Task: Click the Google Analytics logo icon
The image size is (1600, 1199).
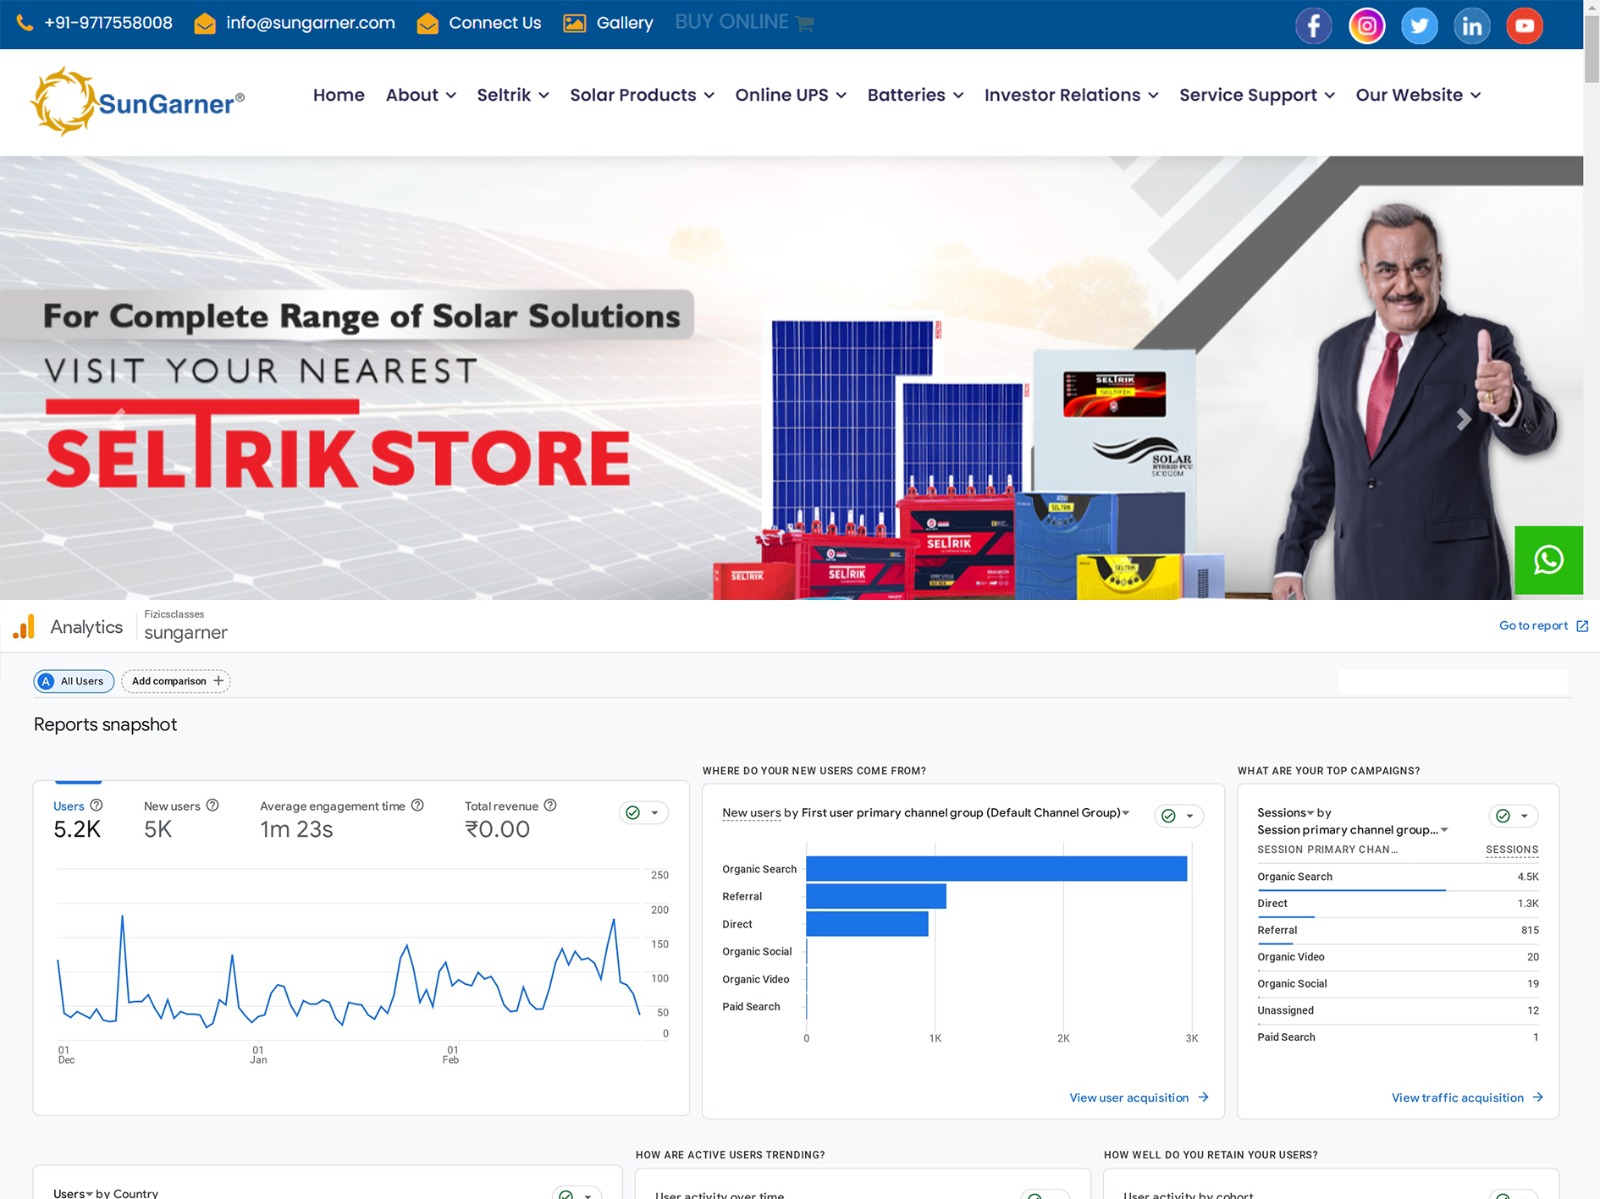Action: coord(24,627)
